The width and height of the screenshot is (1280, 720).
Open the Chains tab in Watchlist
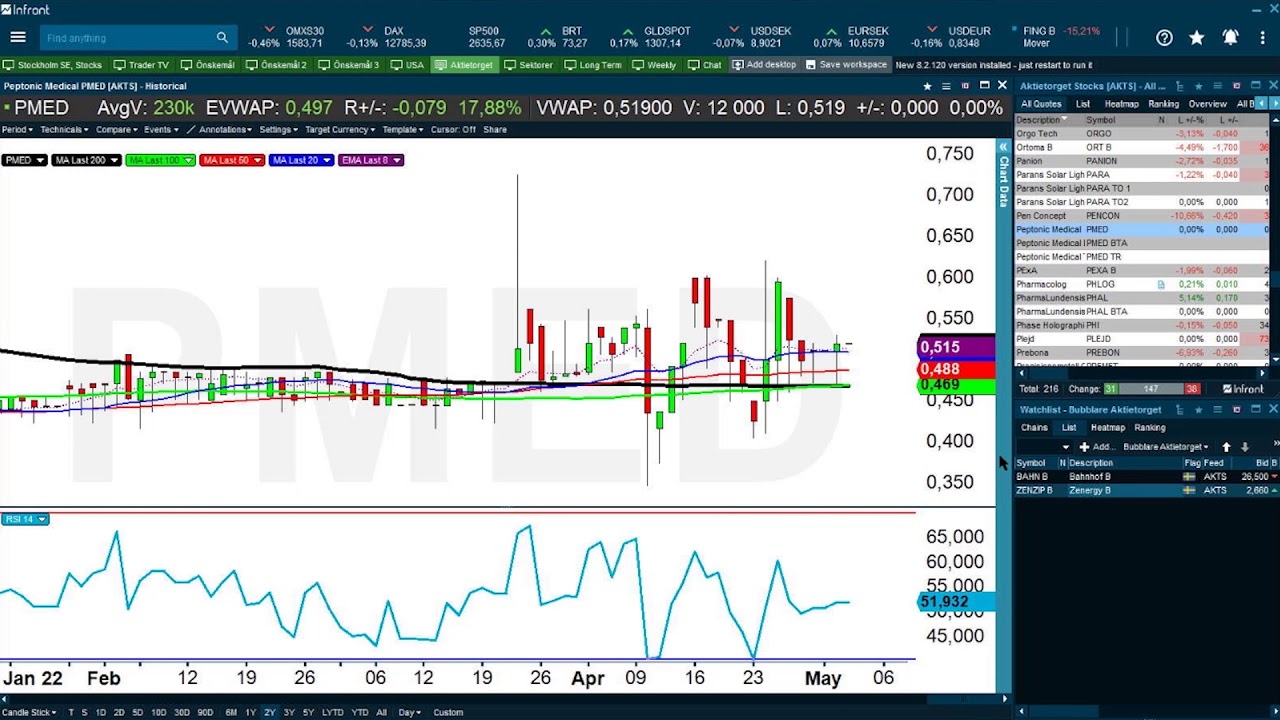click(1034, 428)
